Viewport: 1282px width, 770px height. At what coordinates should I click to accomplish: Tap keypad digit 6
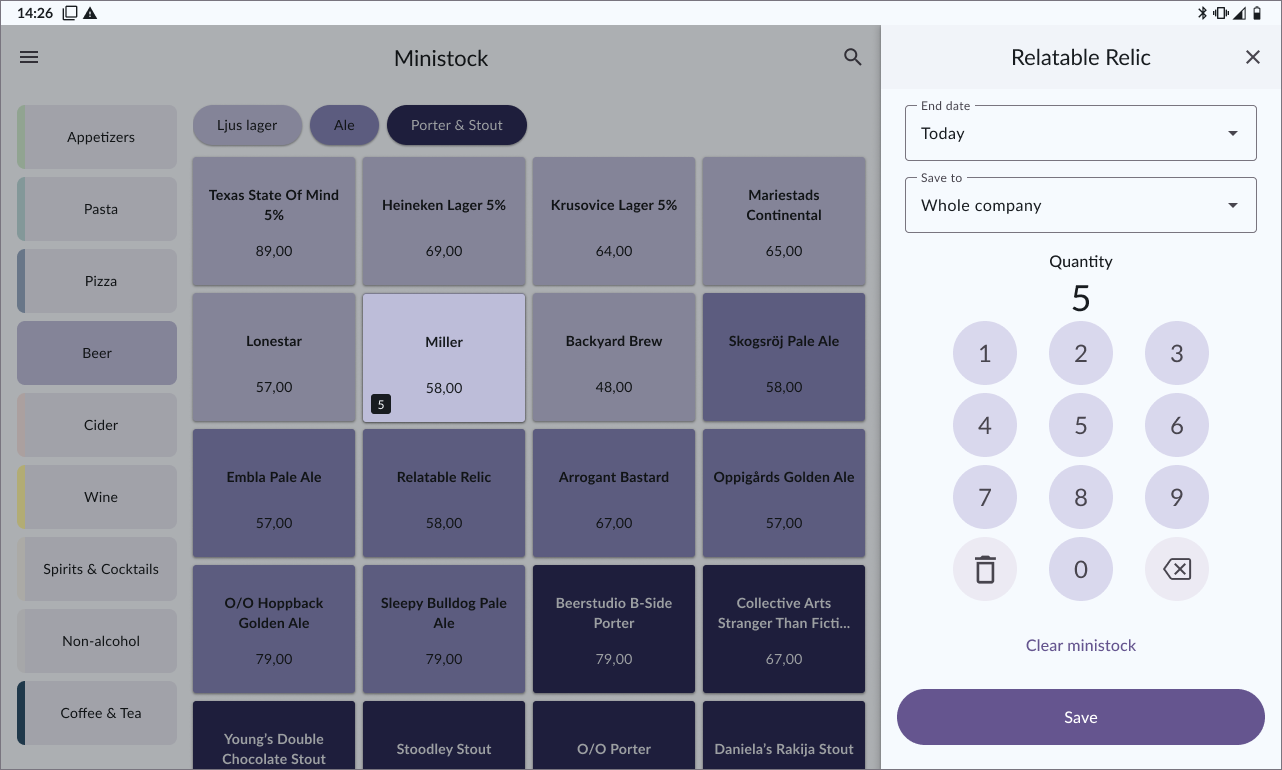1177,425
